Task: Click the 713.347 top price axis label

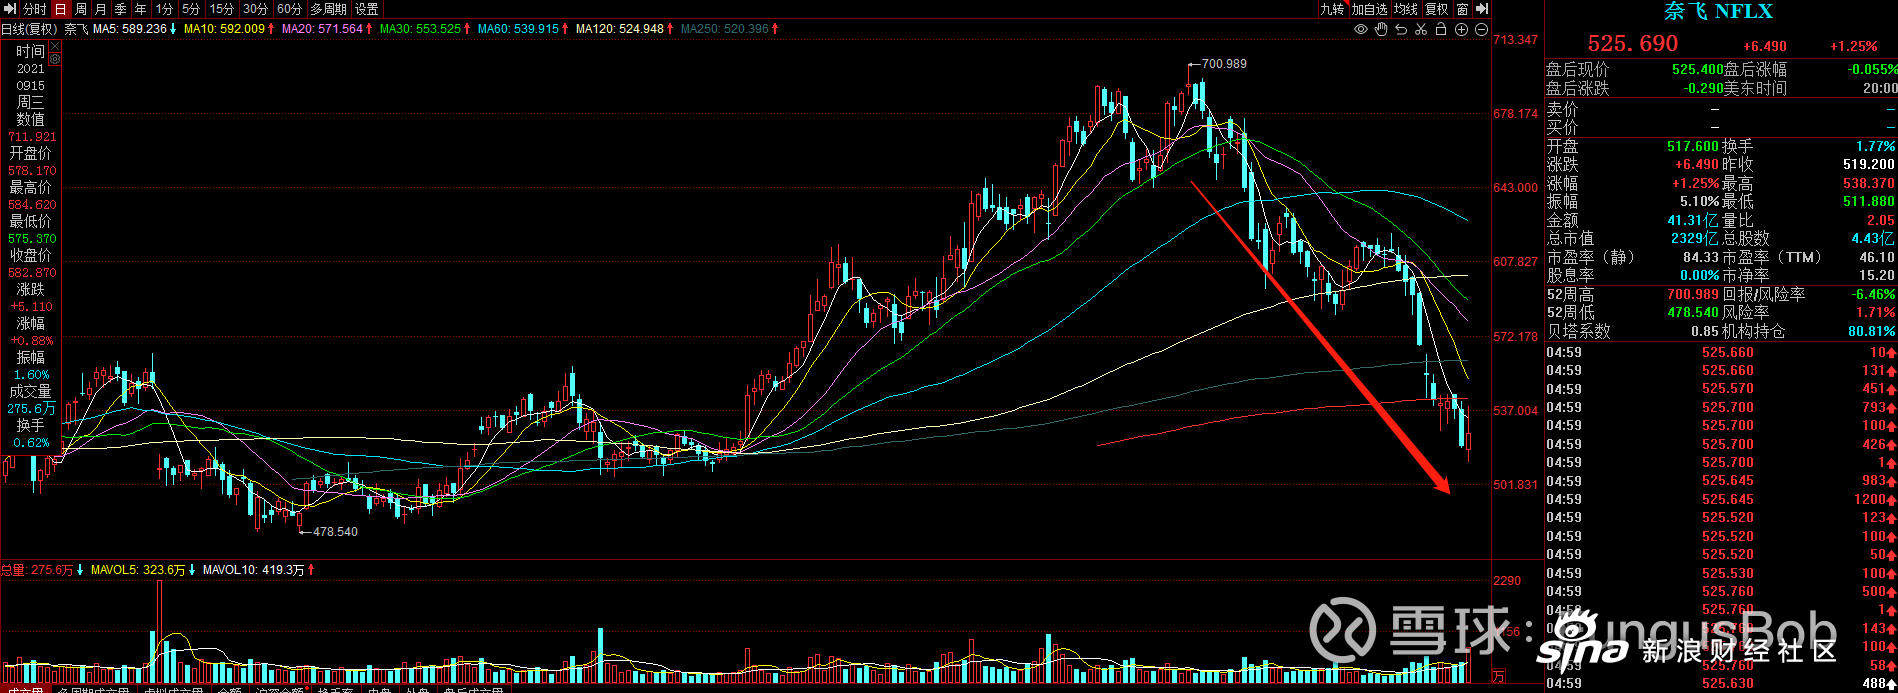Action: click(x=1515, y=40)
